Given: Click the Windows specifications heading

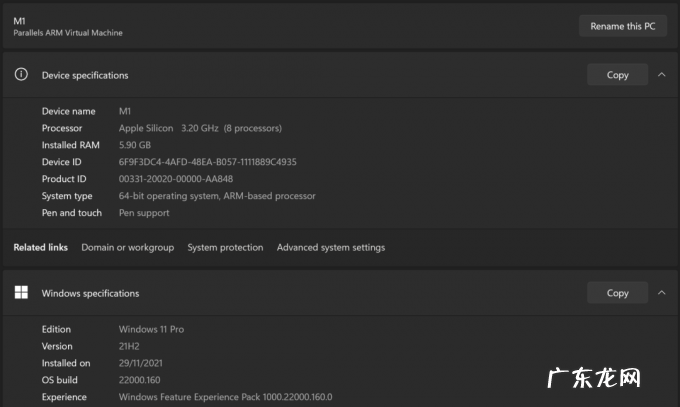Looking at the screenshot, I should [x=90, y=293].
